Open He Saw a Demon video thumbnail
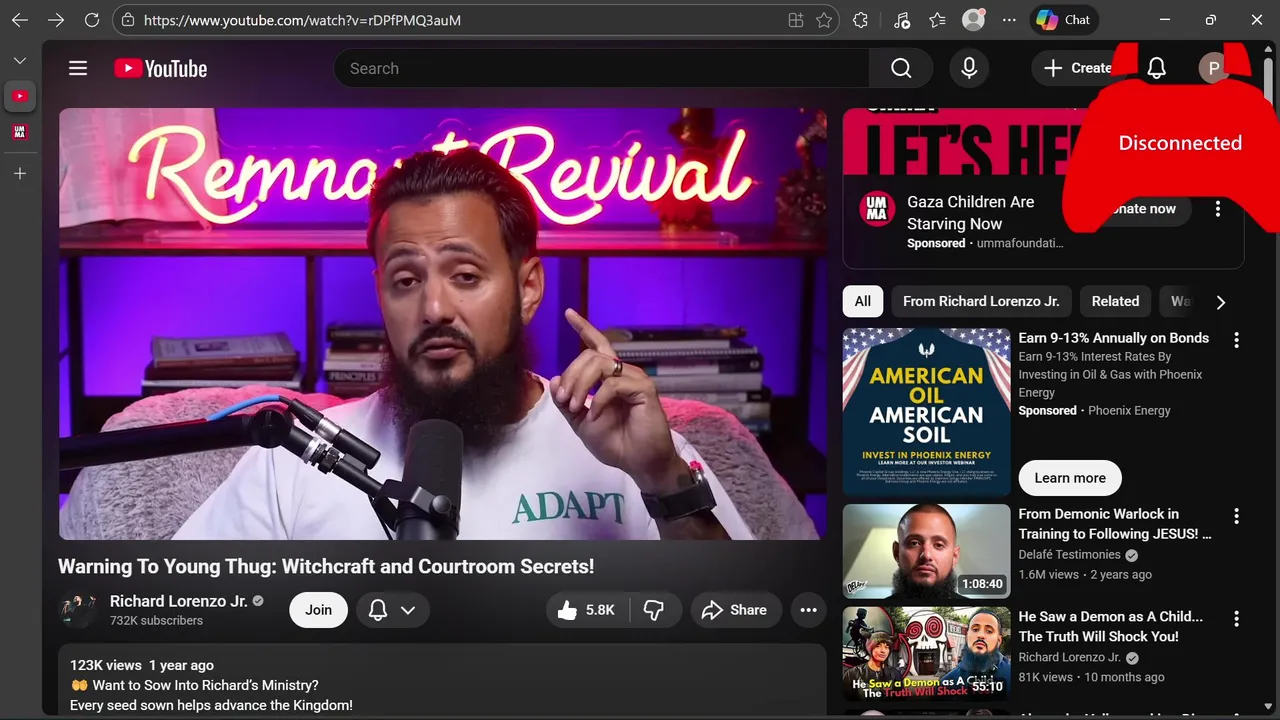This screenshot has height=720, width=1280. [927, 654]
